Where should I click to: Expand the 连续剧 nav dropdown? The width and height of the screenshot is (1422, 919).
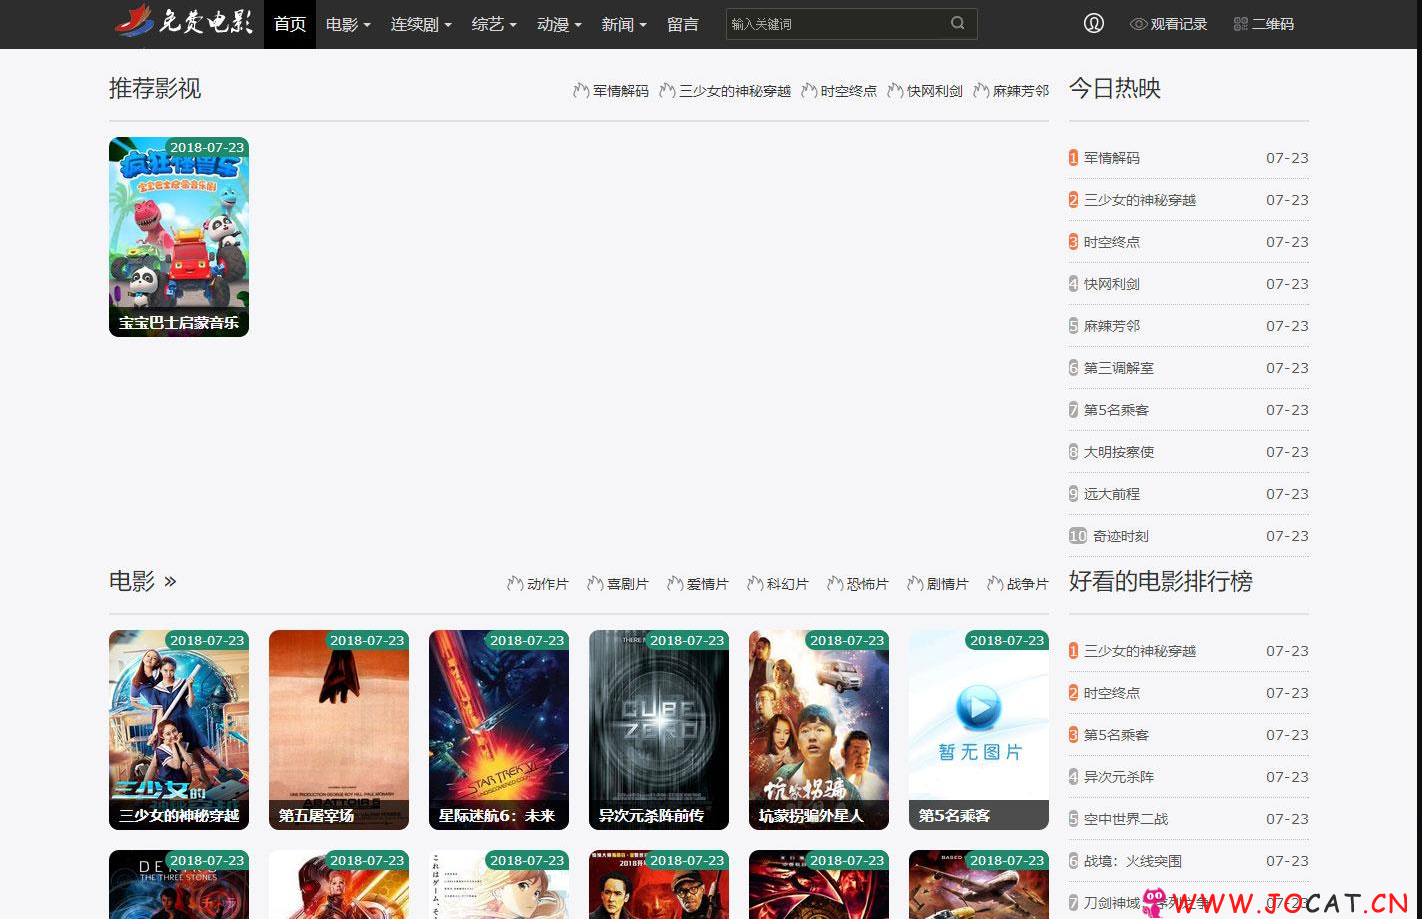point(421,24)
